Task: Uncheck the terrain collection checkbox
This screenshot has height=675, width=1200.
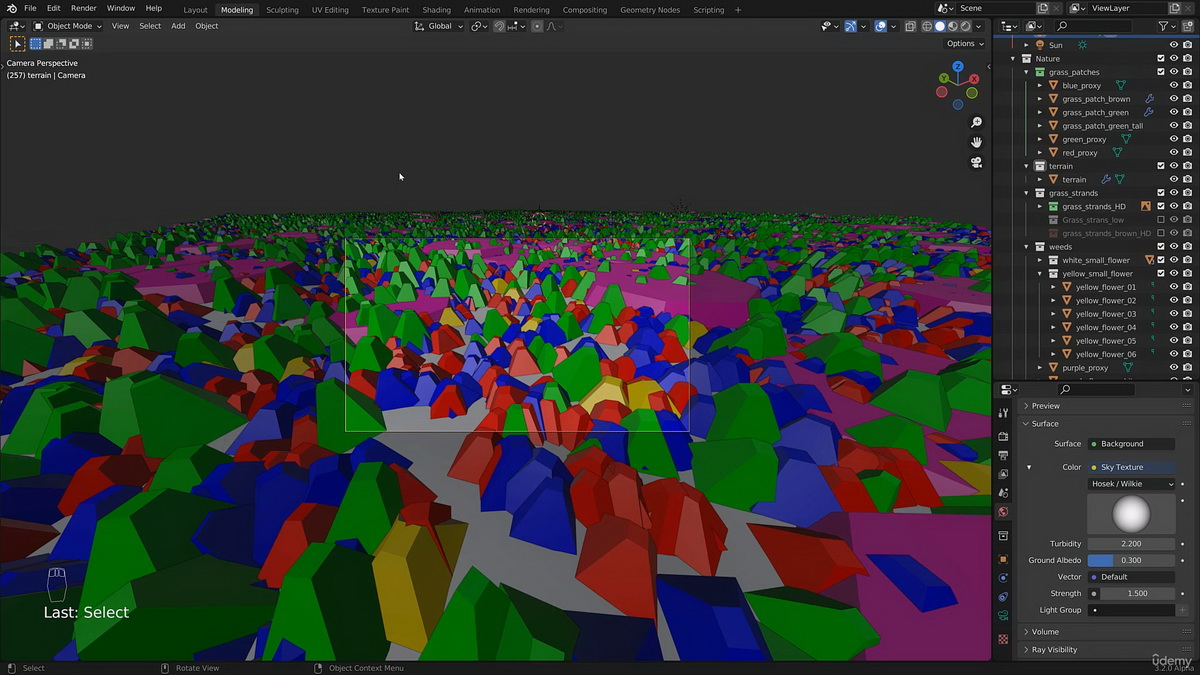Action: pyautogui.click(x=1160, y=166)
